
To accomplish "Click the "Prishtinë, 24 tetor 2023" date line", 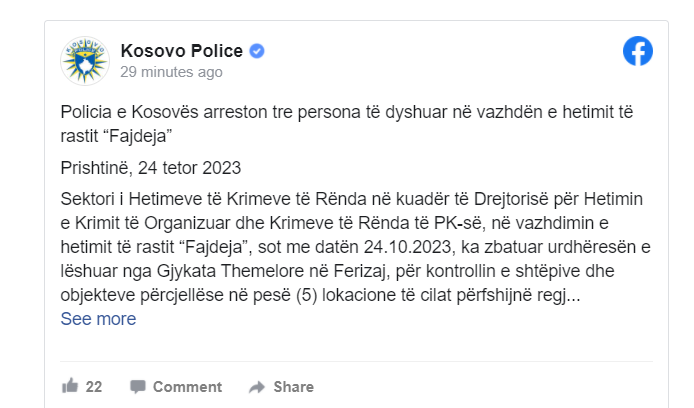I will click(151, 167).
